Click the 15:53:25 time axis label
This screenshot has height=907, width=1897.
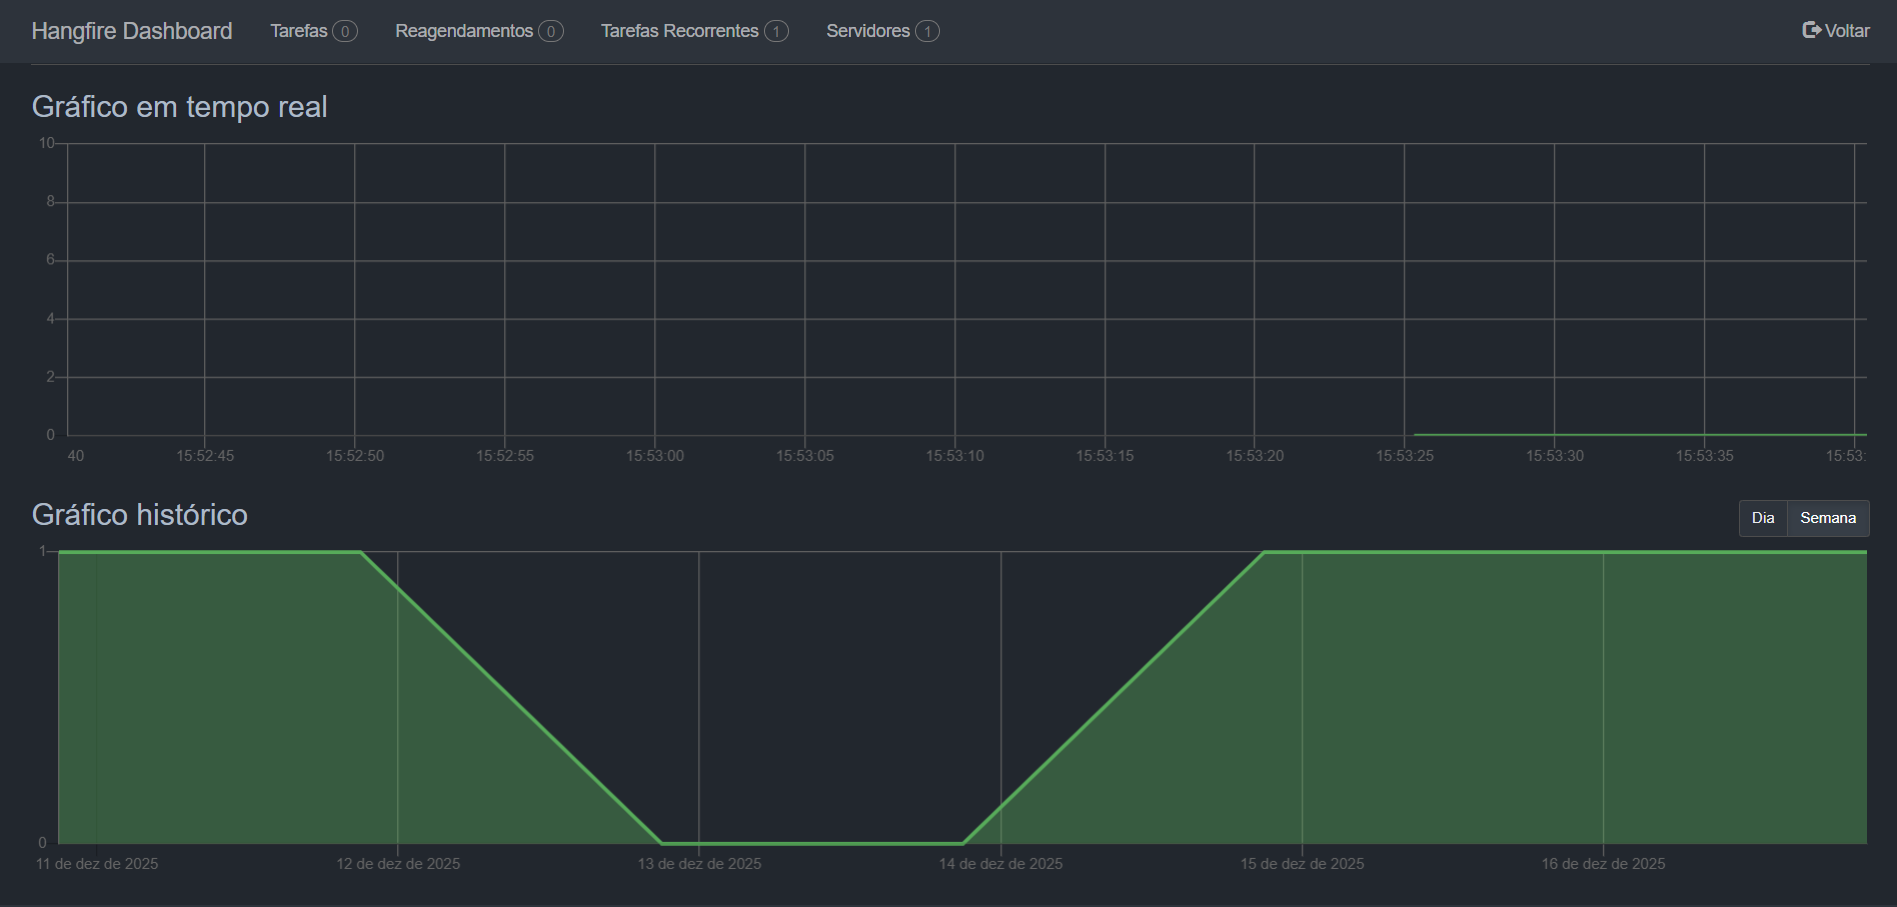pyautogui.click(x=1404, y=456)
